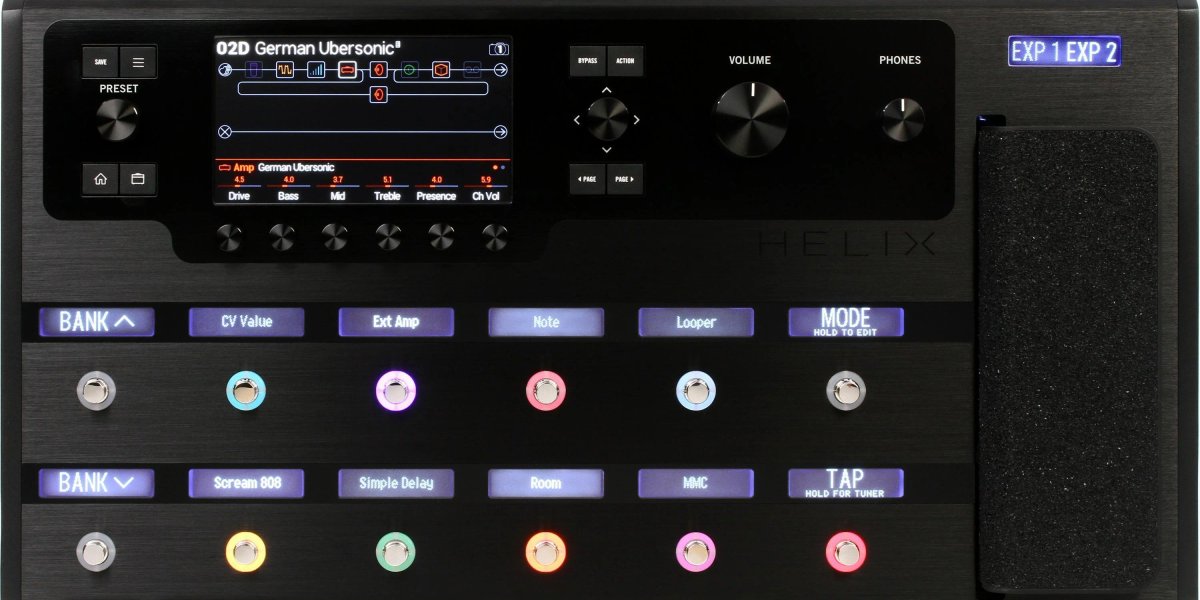1200x600 pixels.
Task: Toggle the Scream 808 footswitch
Action: (245, 549)
